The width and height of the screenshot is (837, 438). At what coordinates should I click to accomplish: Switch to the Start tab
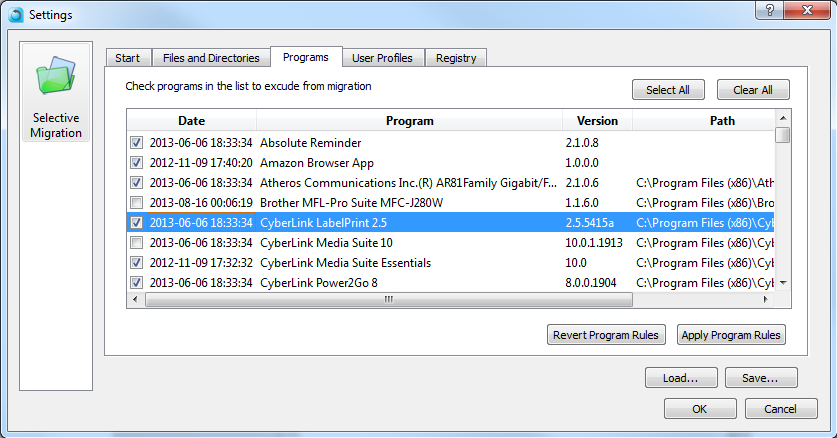[127, 58]
